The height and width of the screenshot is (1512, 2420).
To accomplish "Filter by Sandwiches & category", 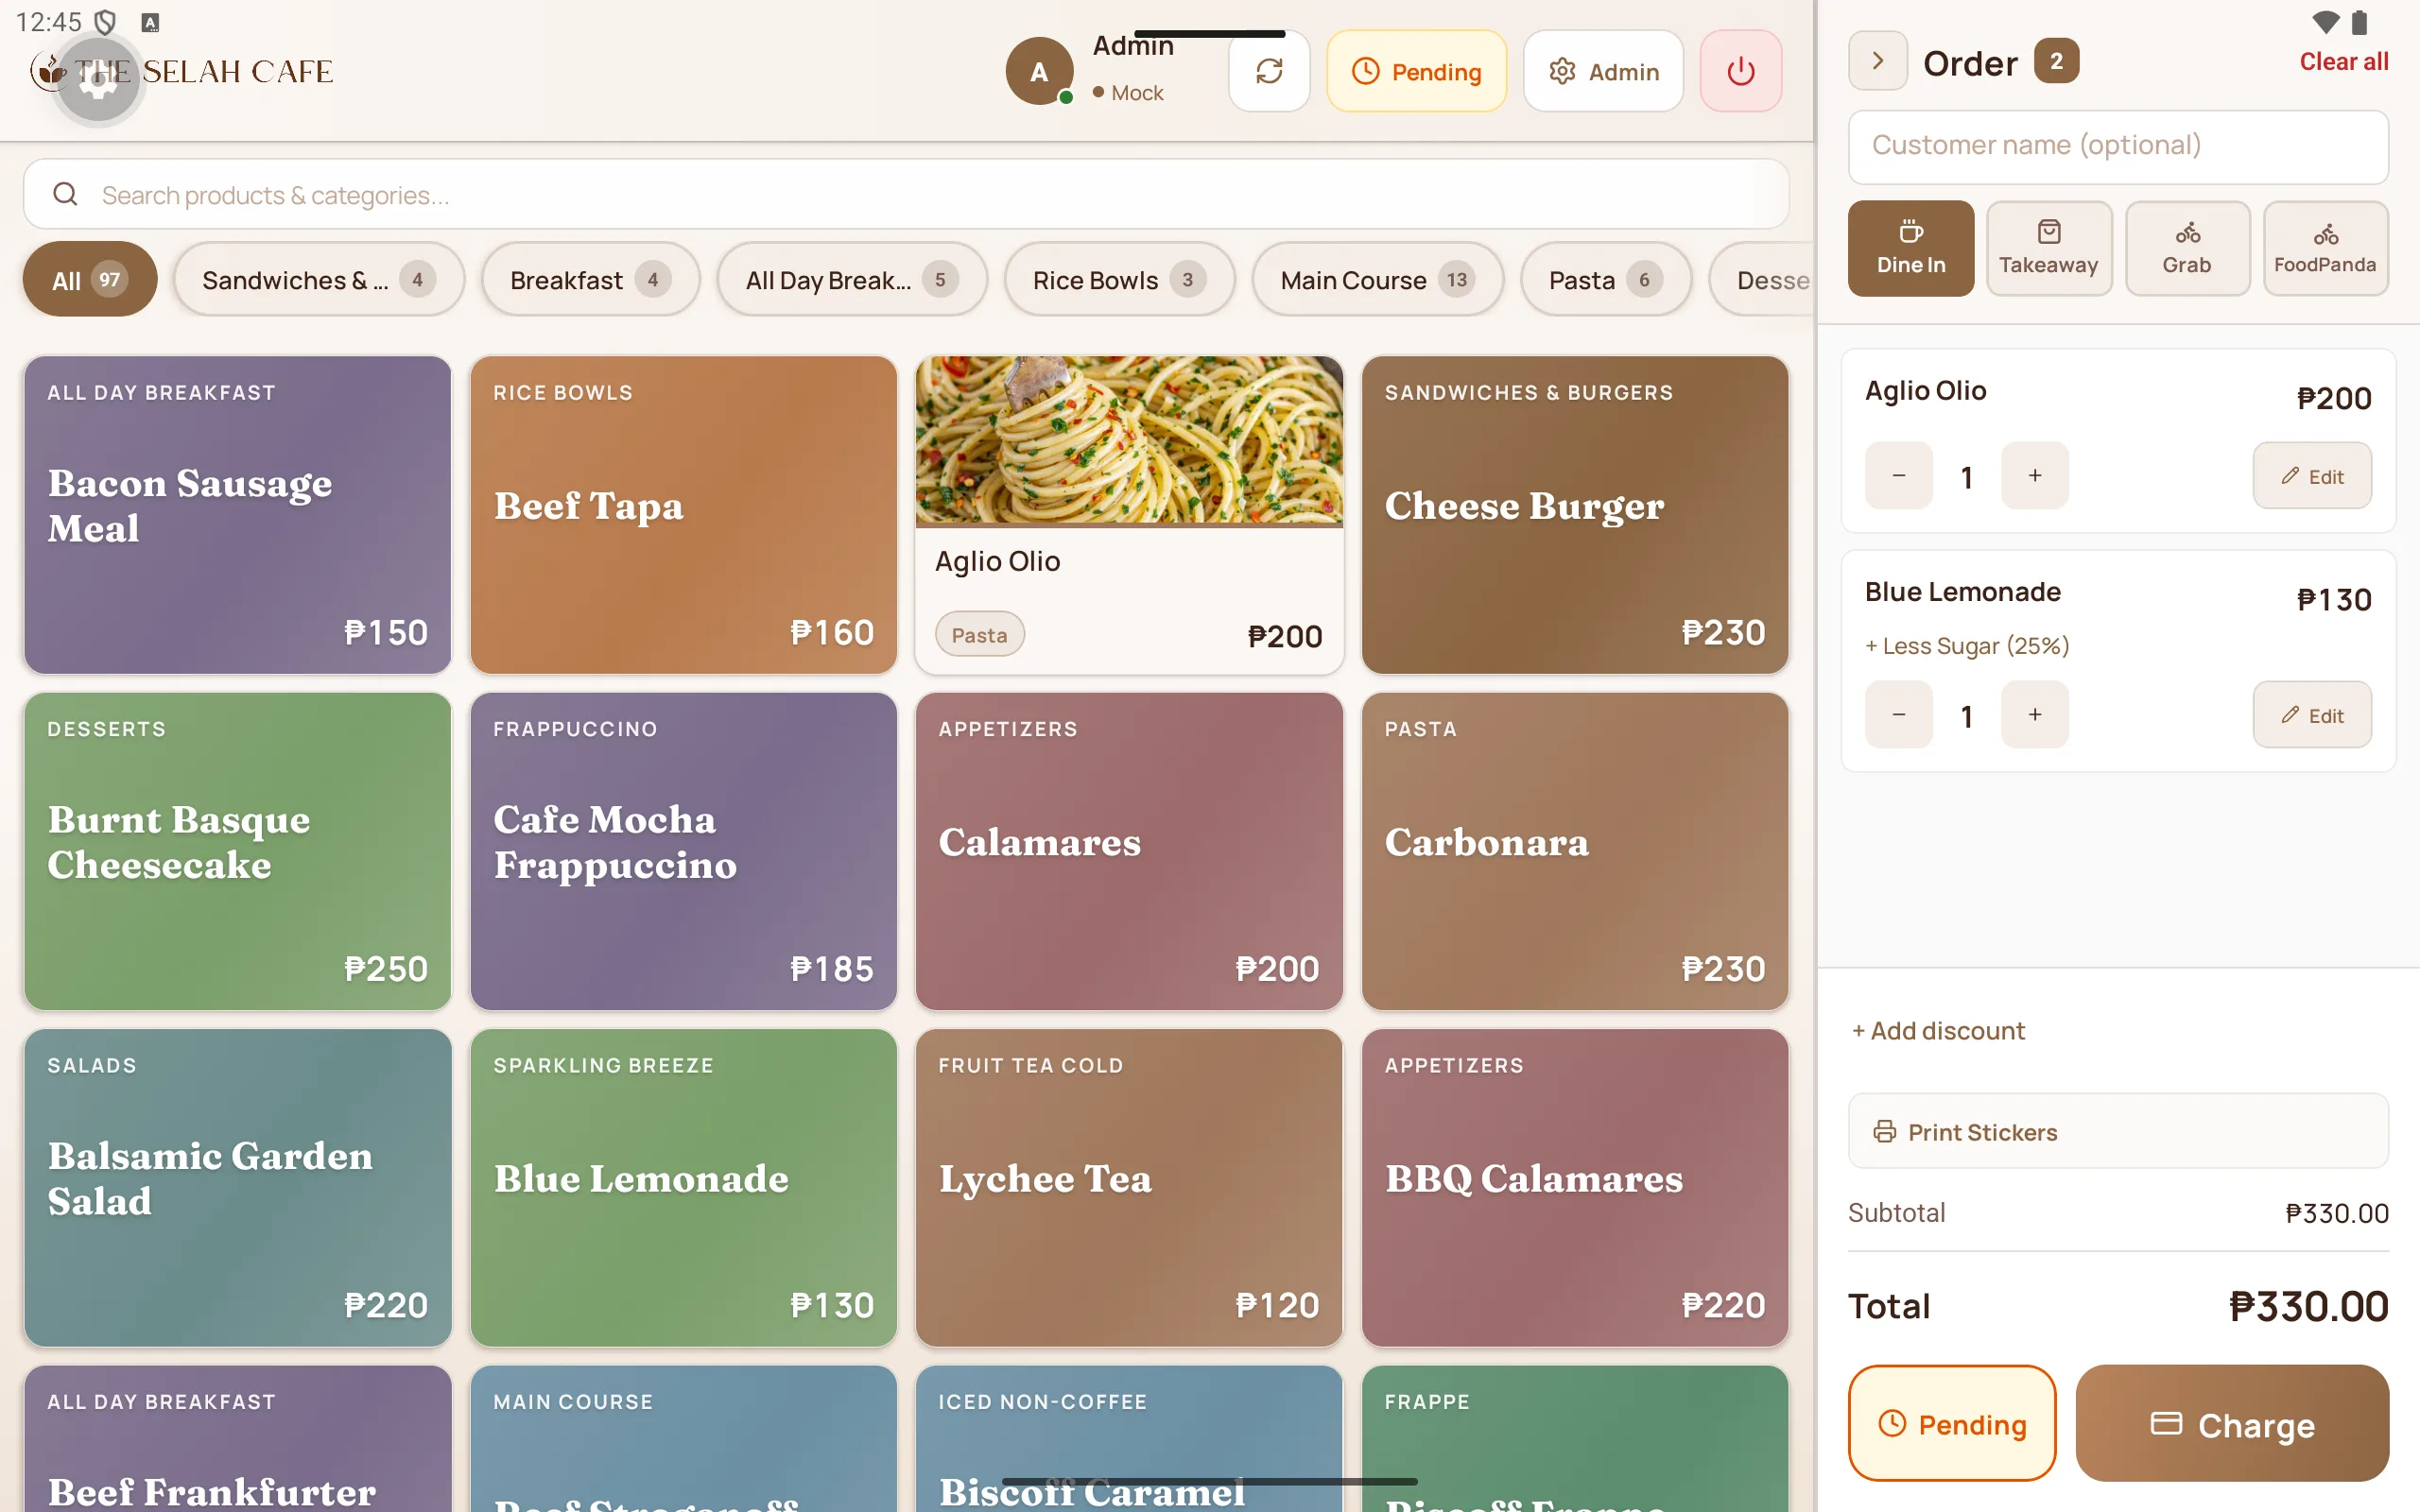I will 318,279.
